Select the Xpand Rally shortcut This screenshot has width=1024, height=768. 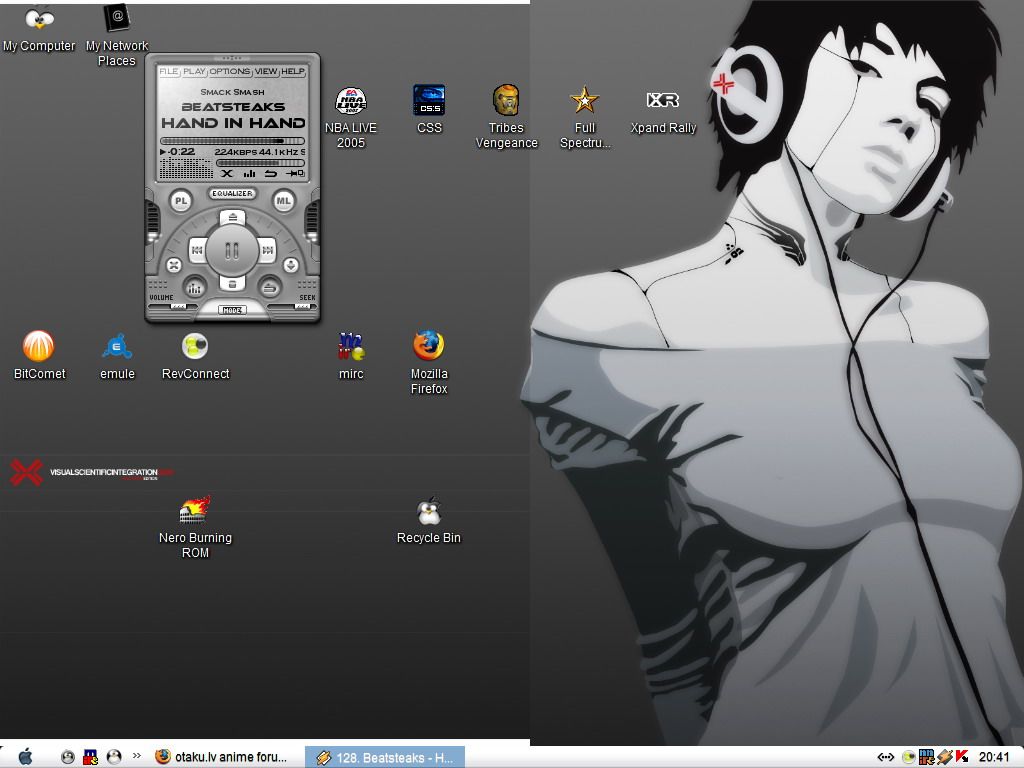coord(663,110)
